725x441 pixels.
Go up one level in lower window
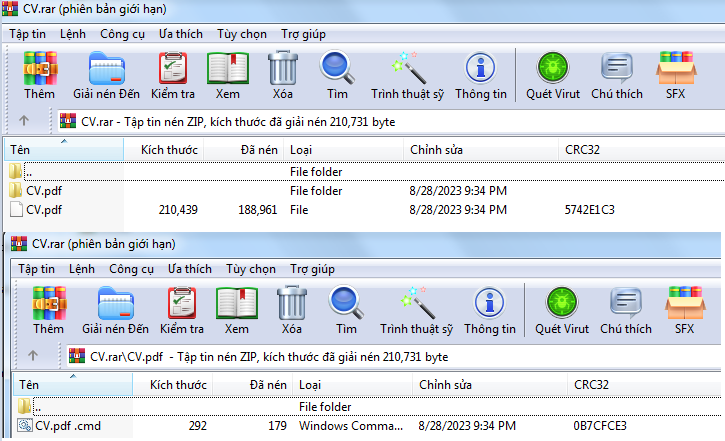[33, 355]
